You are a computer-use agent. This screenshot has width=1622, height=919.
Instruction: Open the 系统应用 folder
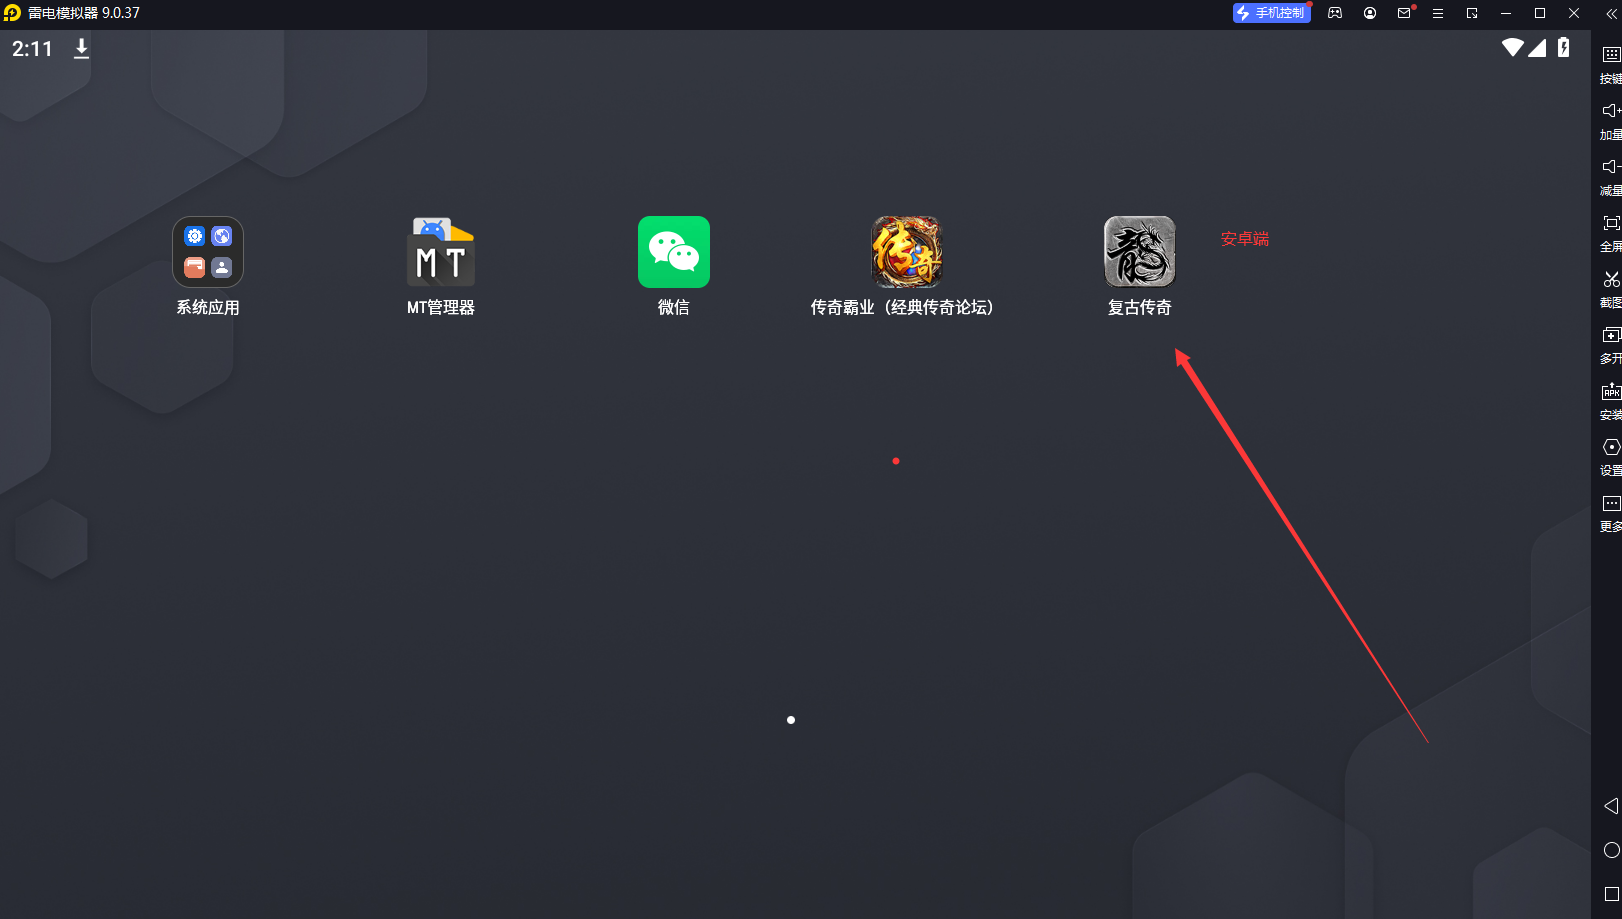point(208,252)
